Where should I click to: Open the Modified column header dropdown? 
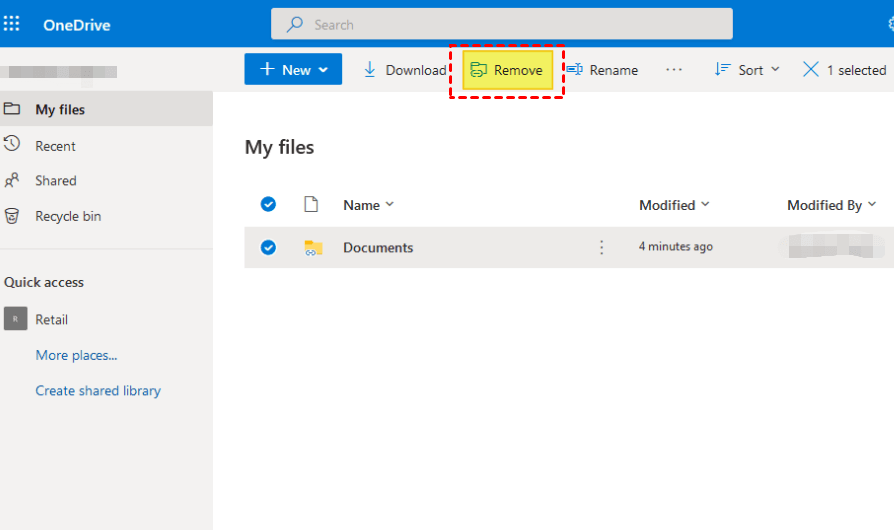point(674,205)
